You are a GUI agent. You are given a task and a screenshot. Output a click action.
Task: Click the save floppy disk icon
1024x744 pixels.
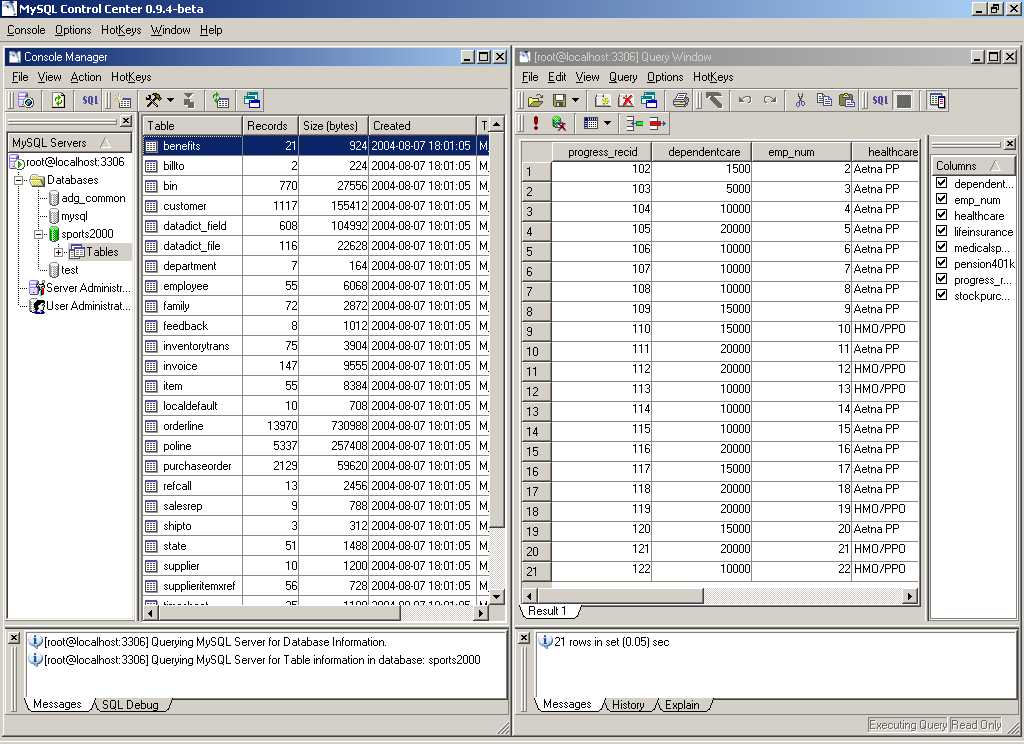click(x=560, y=101)
